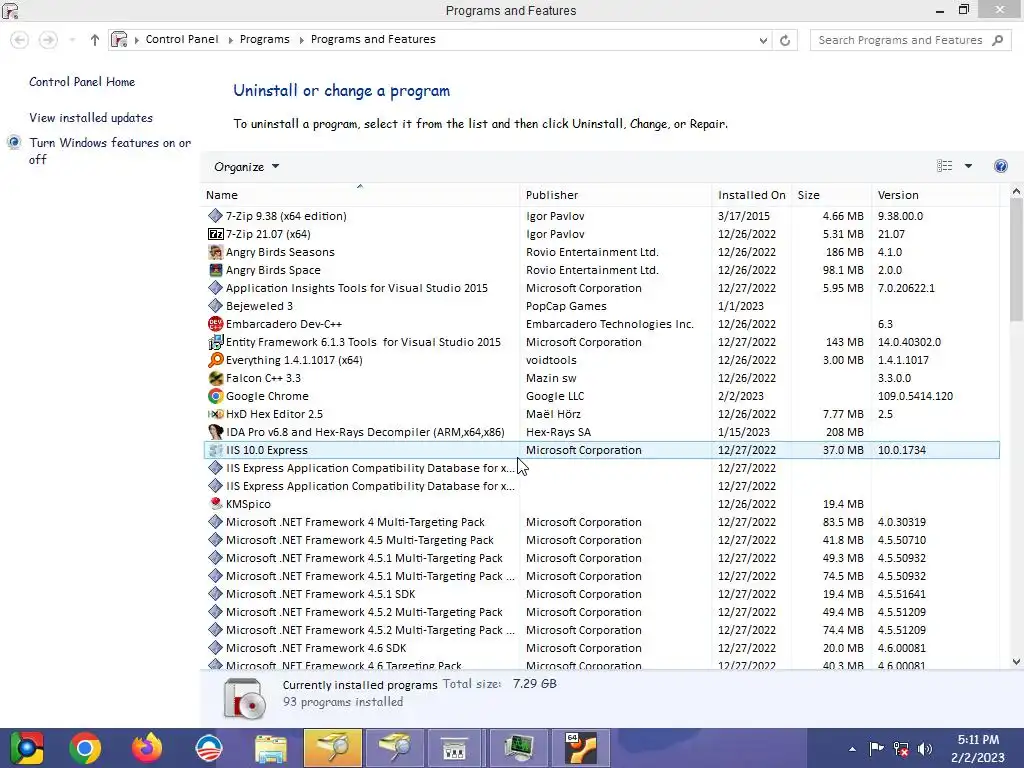Open File Explorer from the taskbar

click(270, 749)
